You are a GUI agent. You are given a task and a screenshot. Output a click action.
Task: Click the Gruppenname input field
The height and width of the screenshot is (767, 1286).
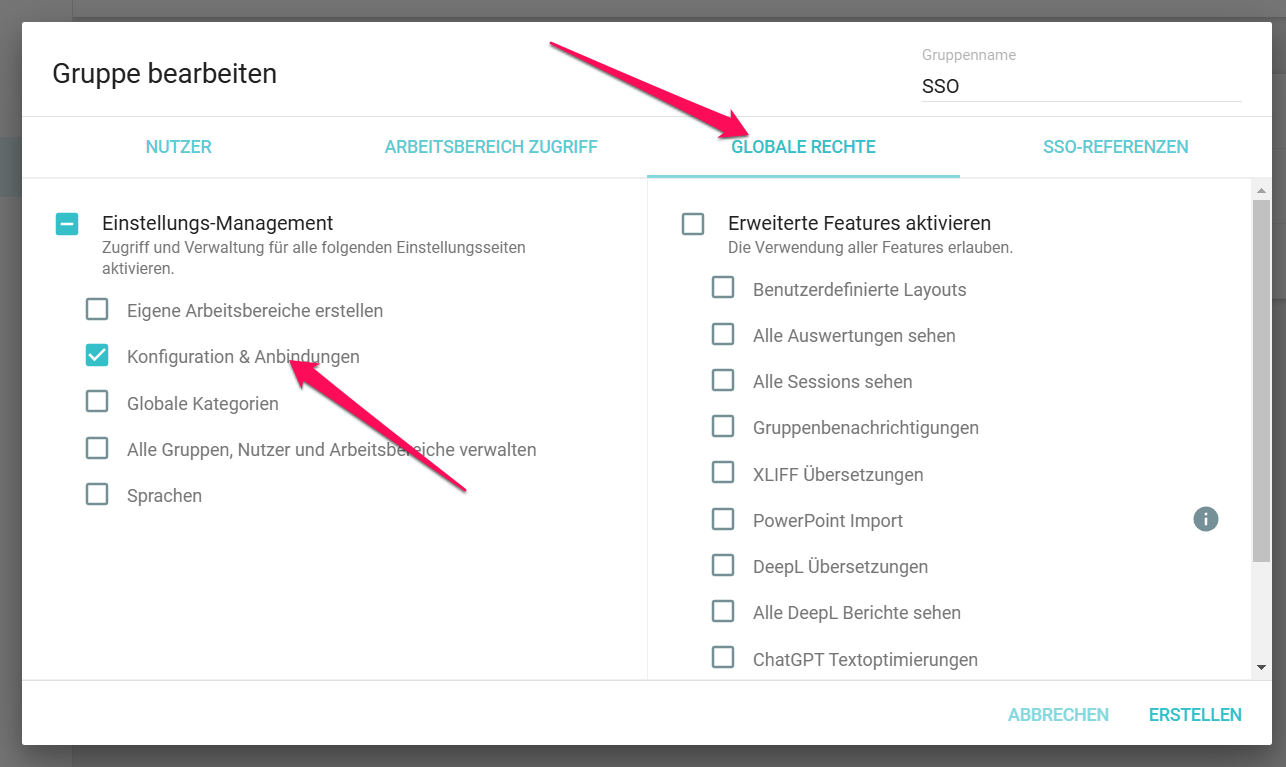(x=1081, y=86)
